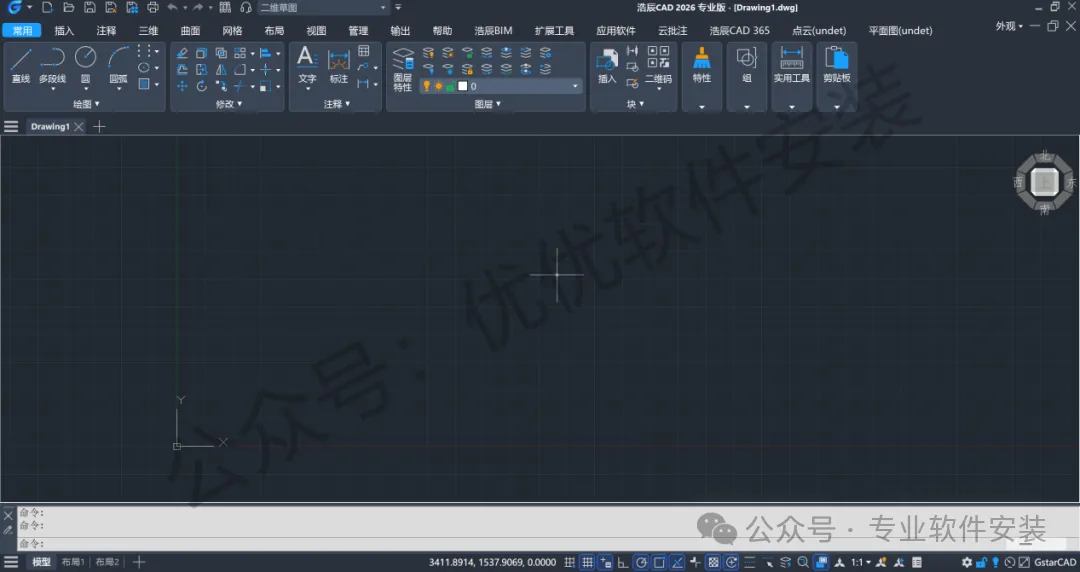
Task: Switch to the 布局1 layout tab
Action: [73, 562]
